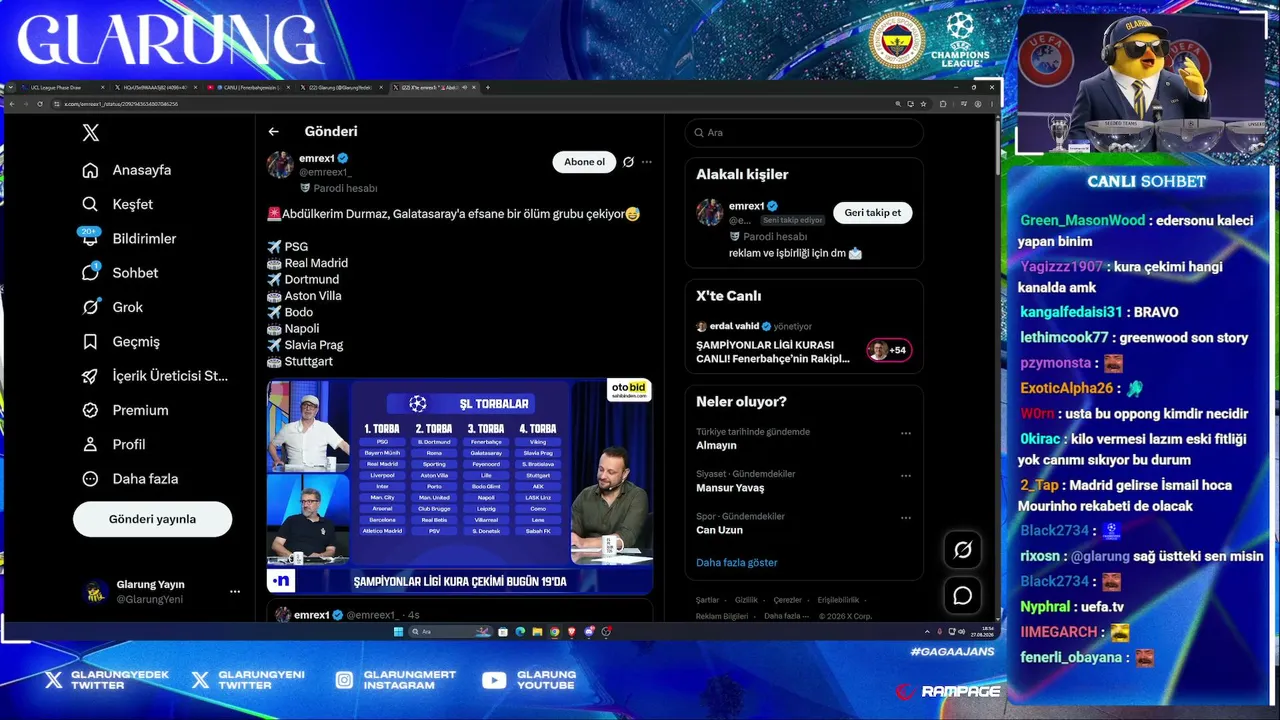Screen dimensions: 1280x720
Task: Click the Grok icon beside Abone ol
Action: [x=628, y=162]
